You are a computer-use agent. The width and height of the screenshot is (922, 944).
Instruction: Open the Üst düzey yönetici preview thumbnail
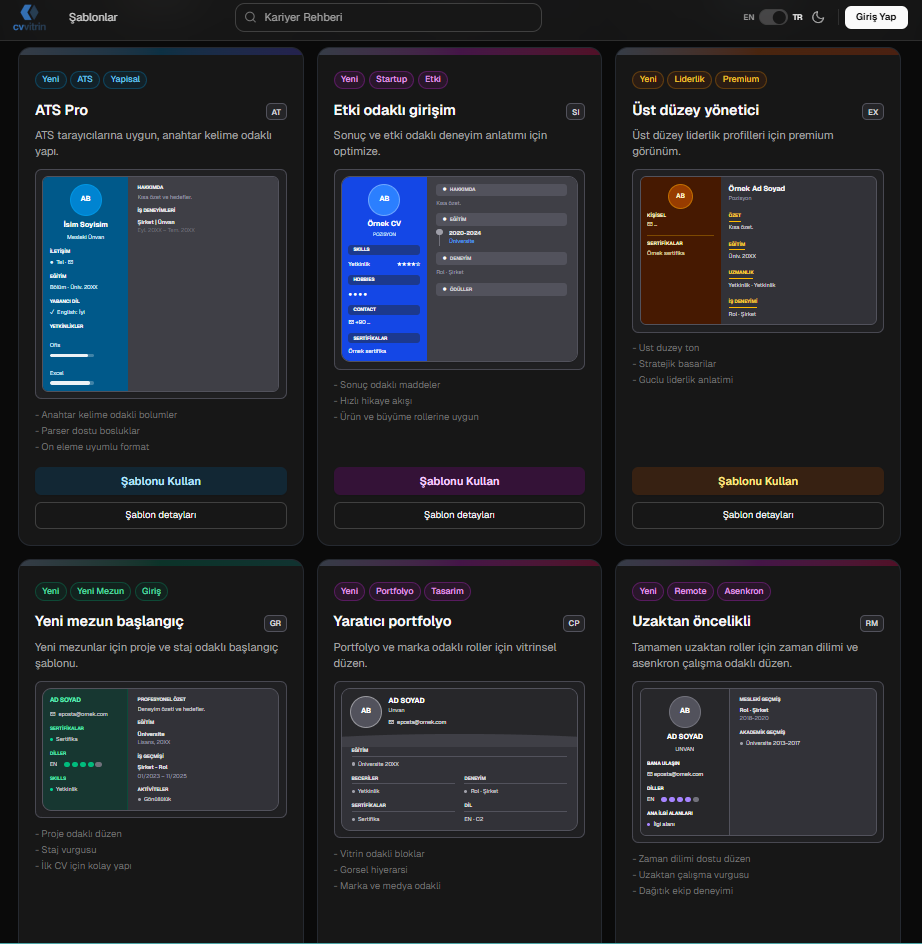[x=758, y=250]
